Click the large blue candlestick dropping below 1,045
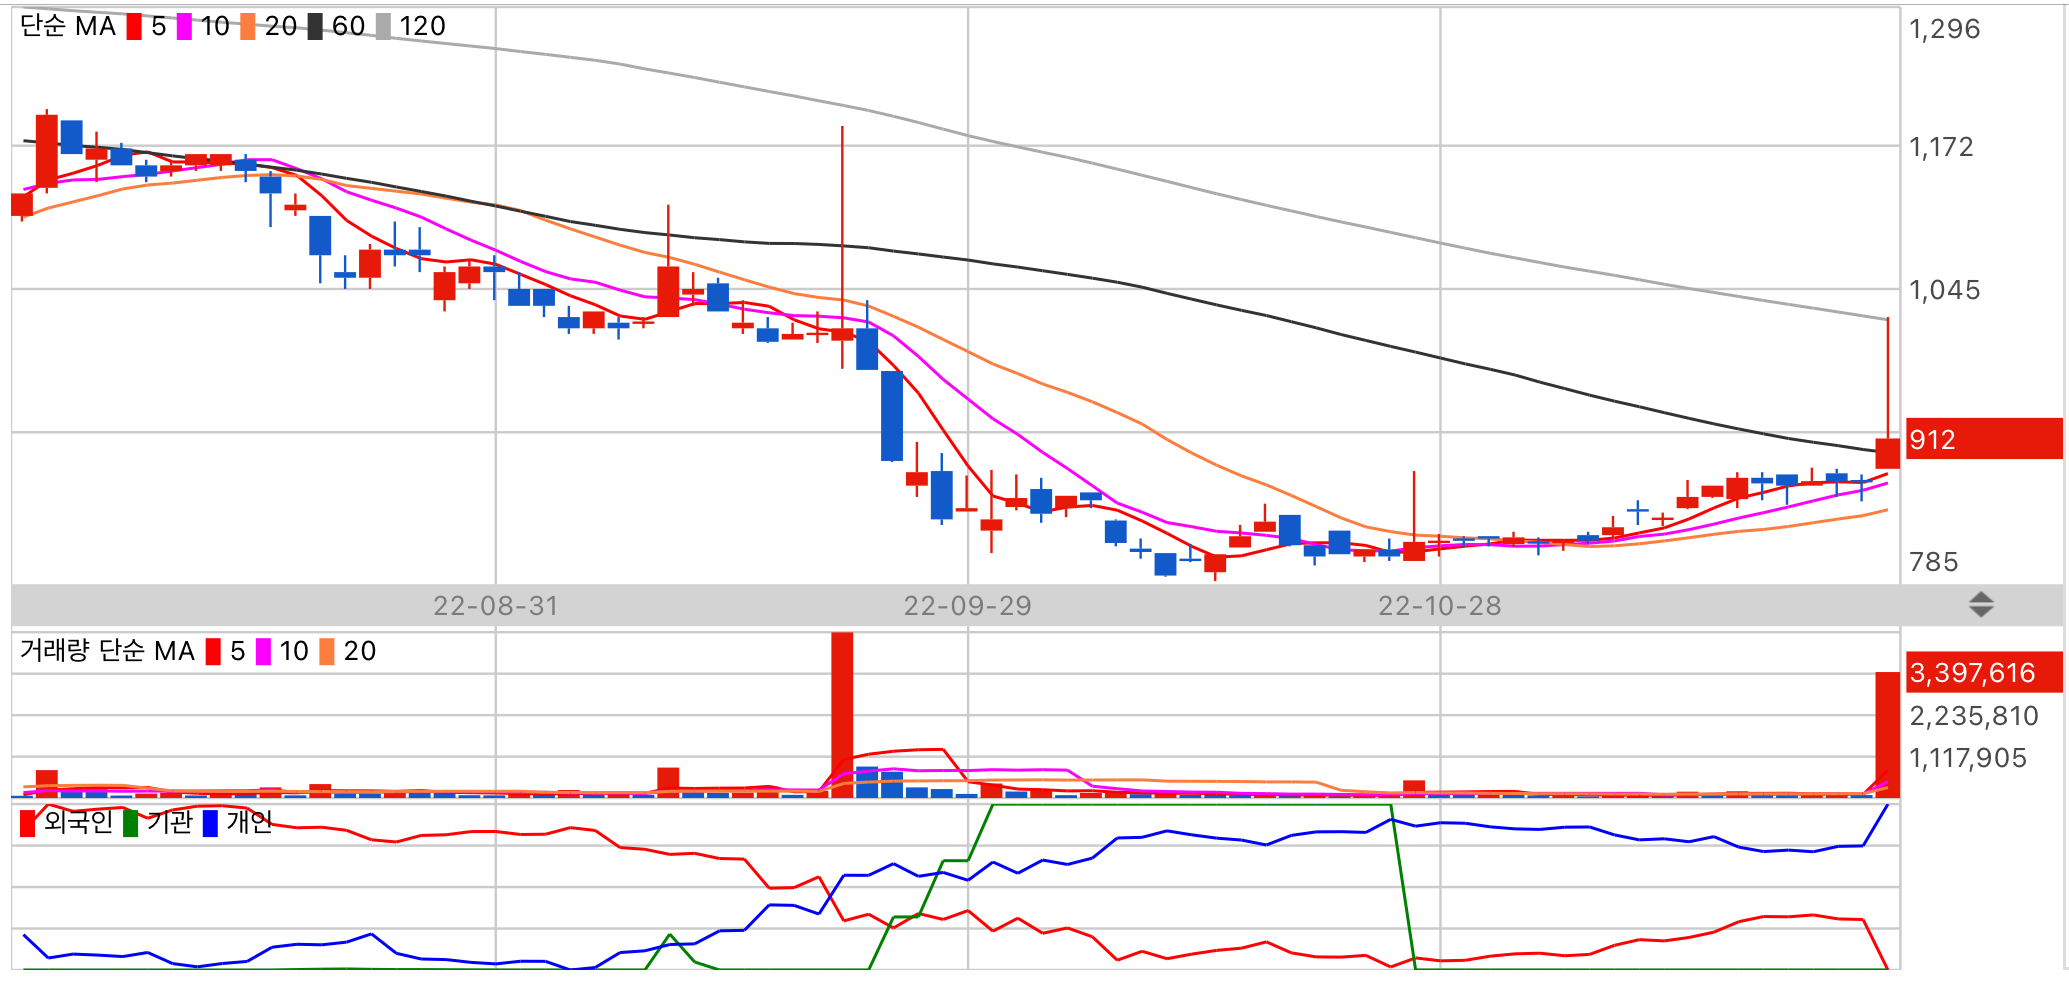 892,416
